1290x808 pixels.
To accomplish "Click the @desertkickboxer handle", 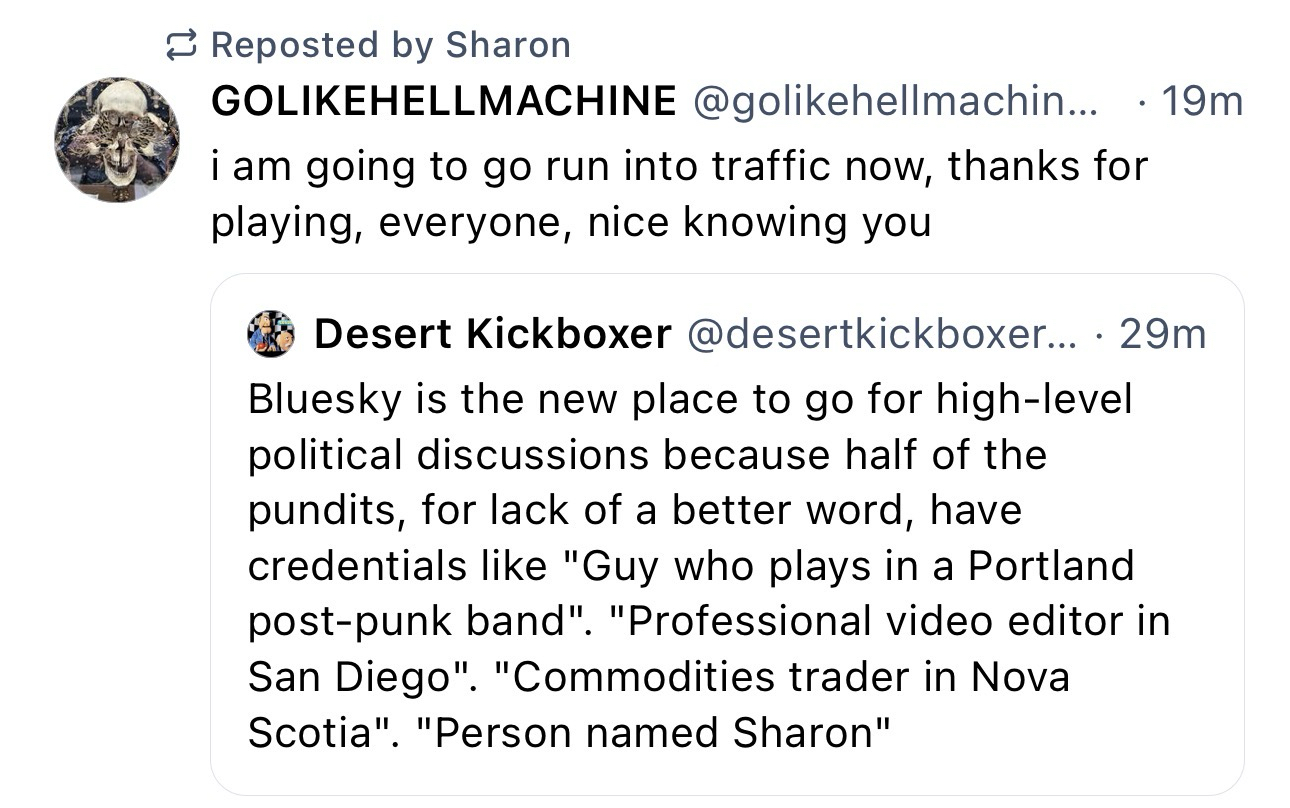I will 881,335.
